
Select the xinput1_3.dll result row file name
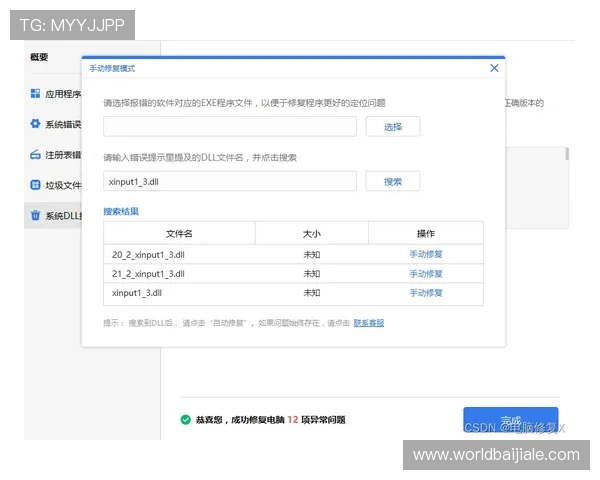tap(137, 293)
